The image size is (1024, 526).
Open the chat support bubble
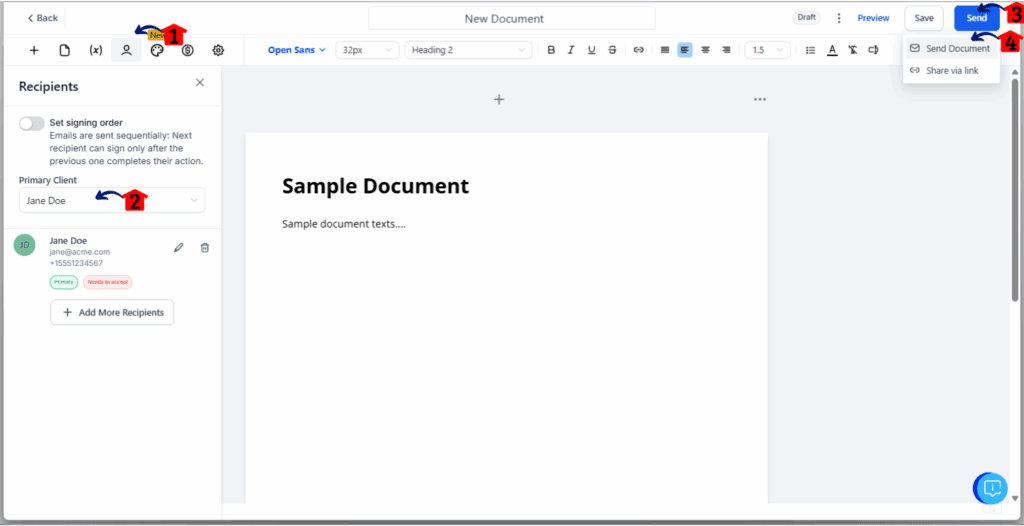991,487
